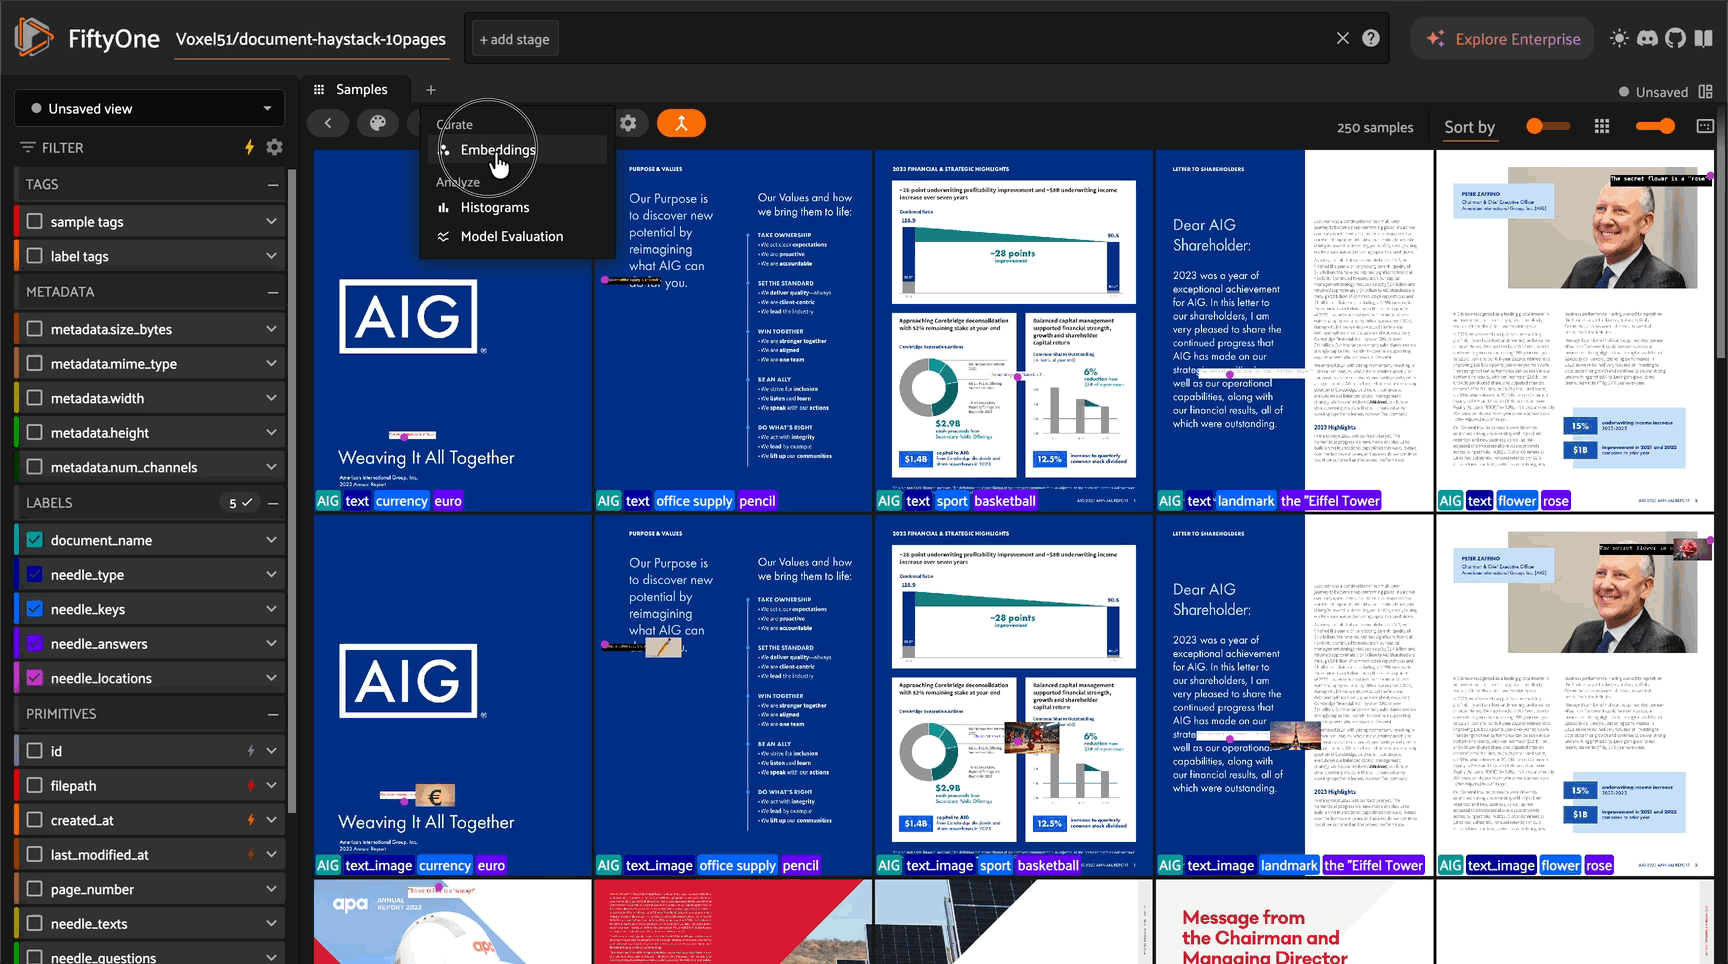Screen dimensions: 1728x964
Task: Expand the metadata.height row chevron
Action: [x=271, y=432]
